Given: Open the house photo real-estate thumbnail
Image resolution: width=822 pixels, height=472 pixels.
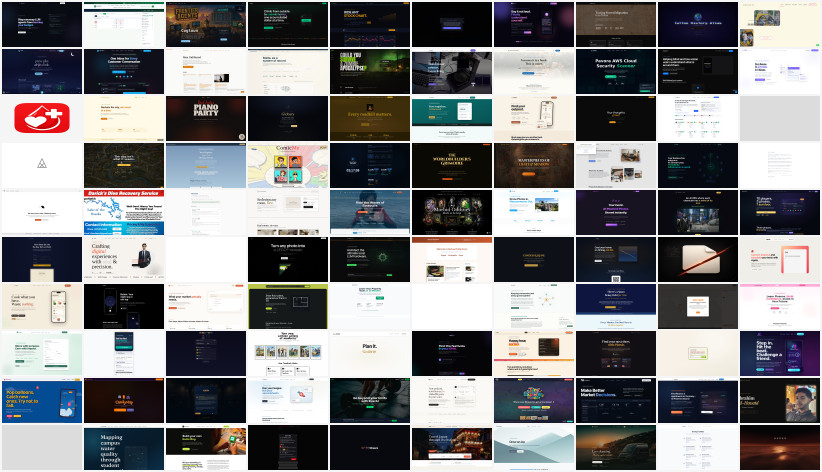Looking at the screenshot, I should pos(534,212).
